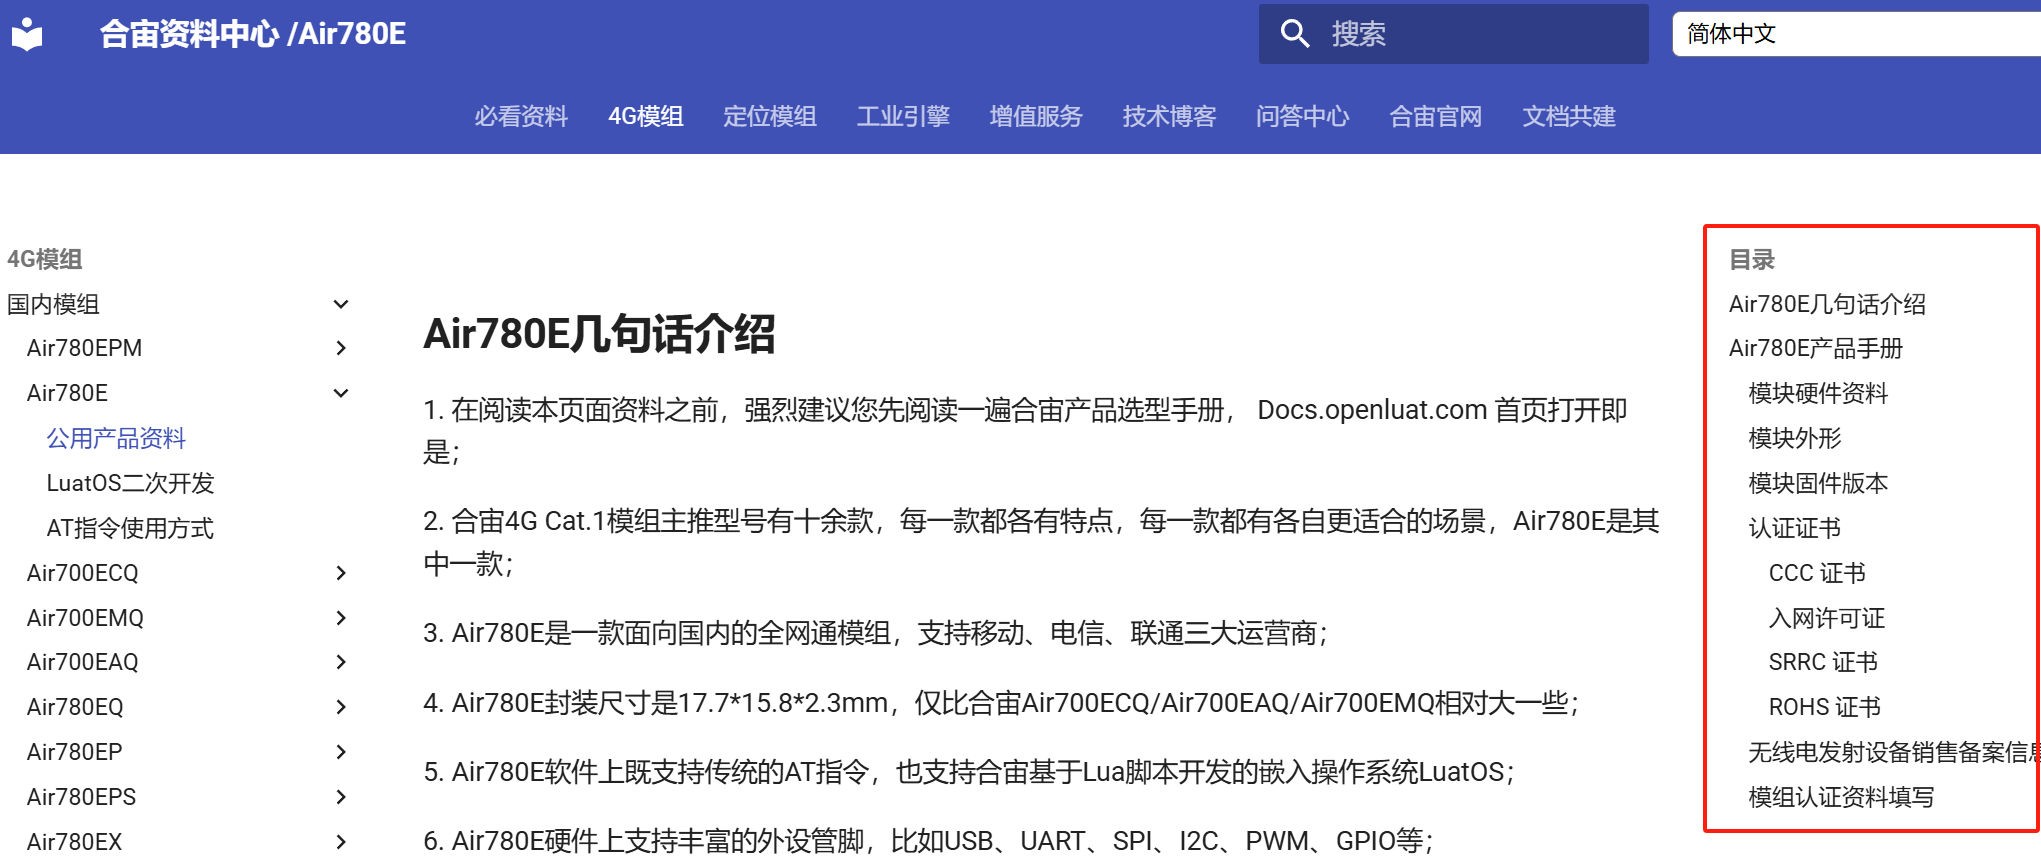Open the 合宙资料中心 /Air780E title link

253,34
